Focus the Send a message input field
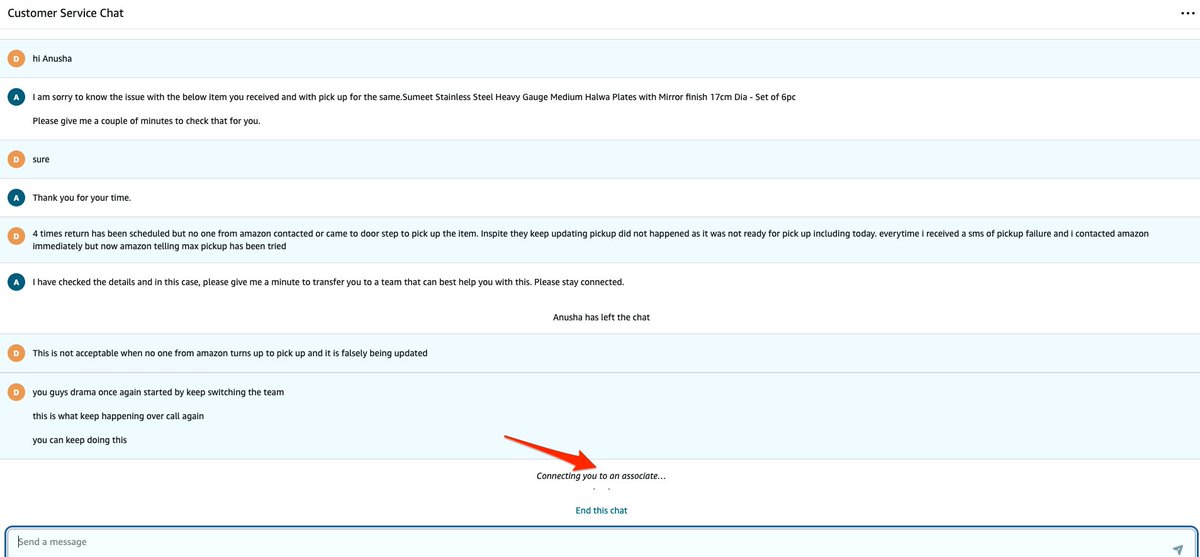 600,542
